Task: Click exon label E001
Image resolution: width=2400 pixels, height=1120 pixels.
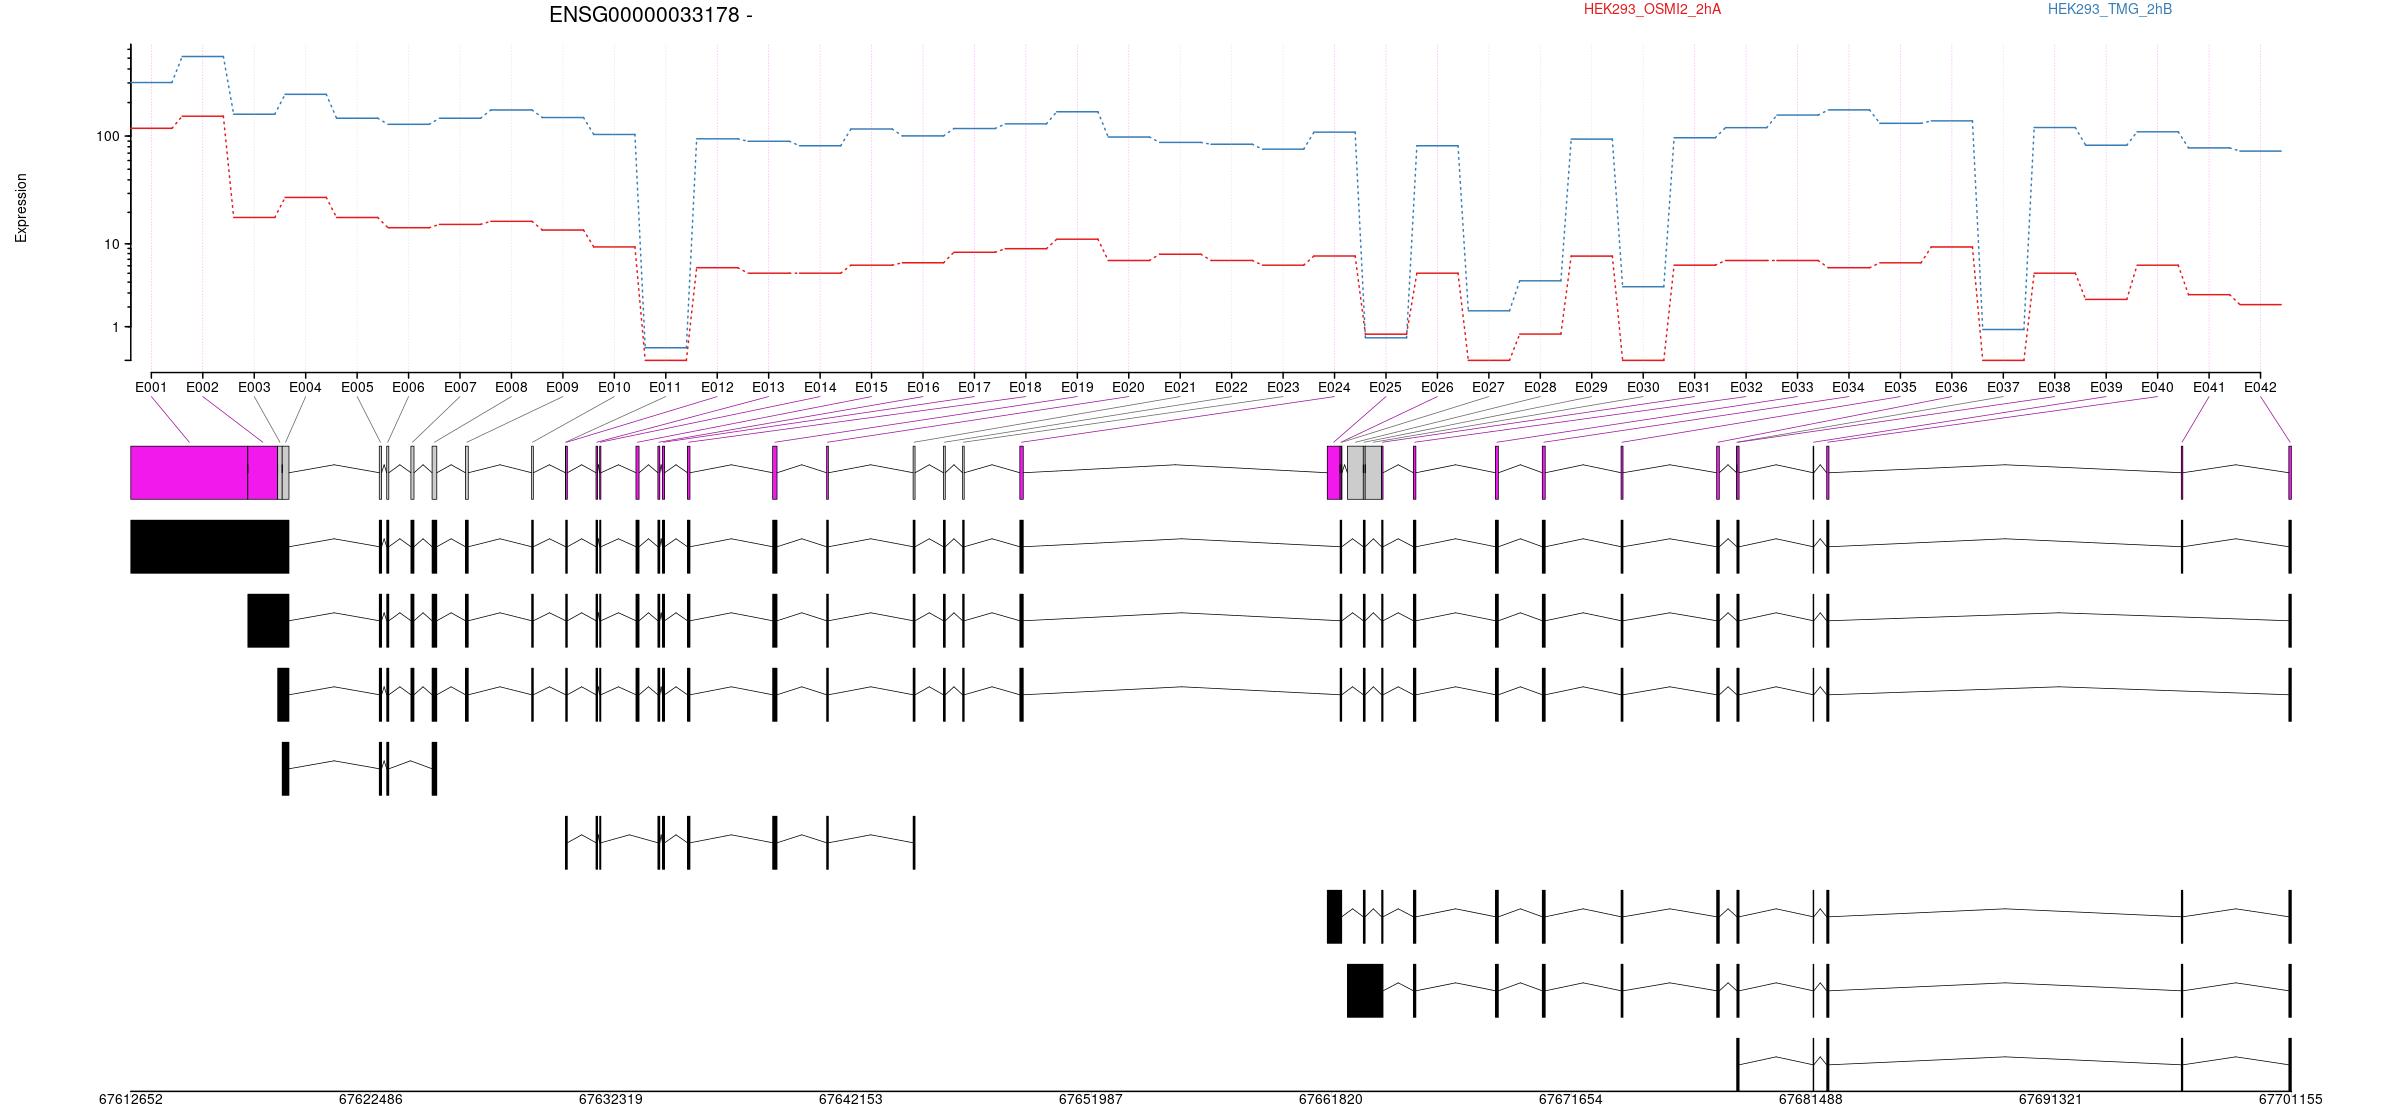Action: click(151, 387)
